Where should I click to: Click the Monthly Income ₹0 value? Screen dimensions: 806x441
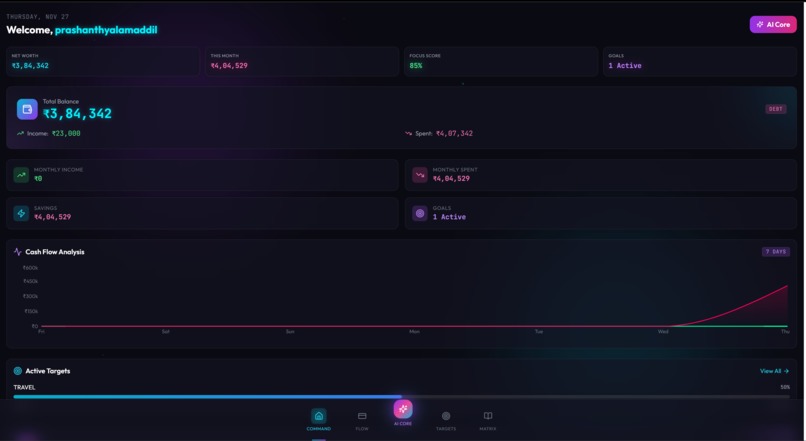coord(38,178)
